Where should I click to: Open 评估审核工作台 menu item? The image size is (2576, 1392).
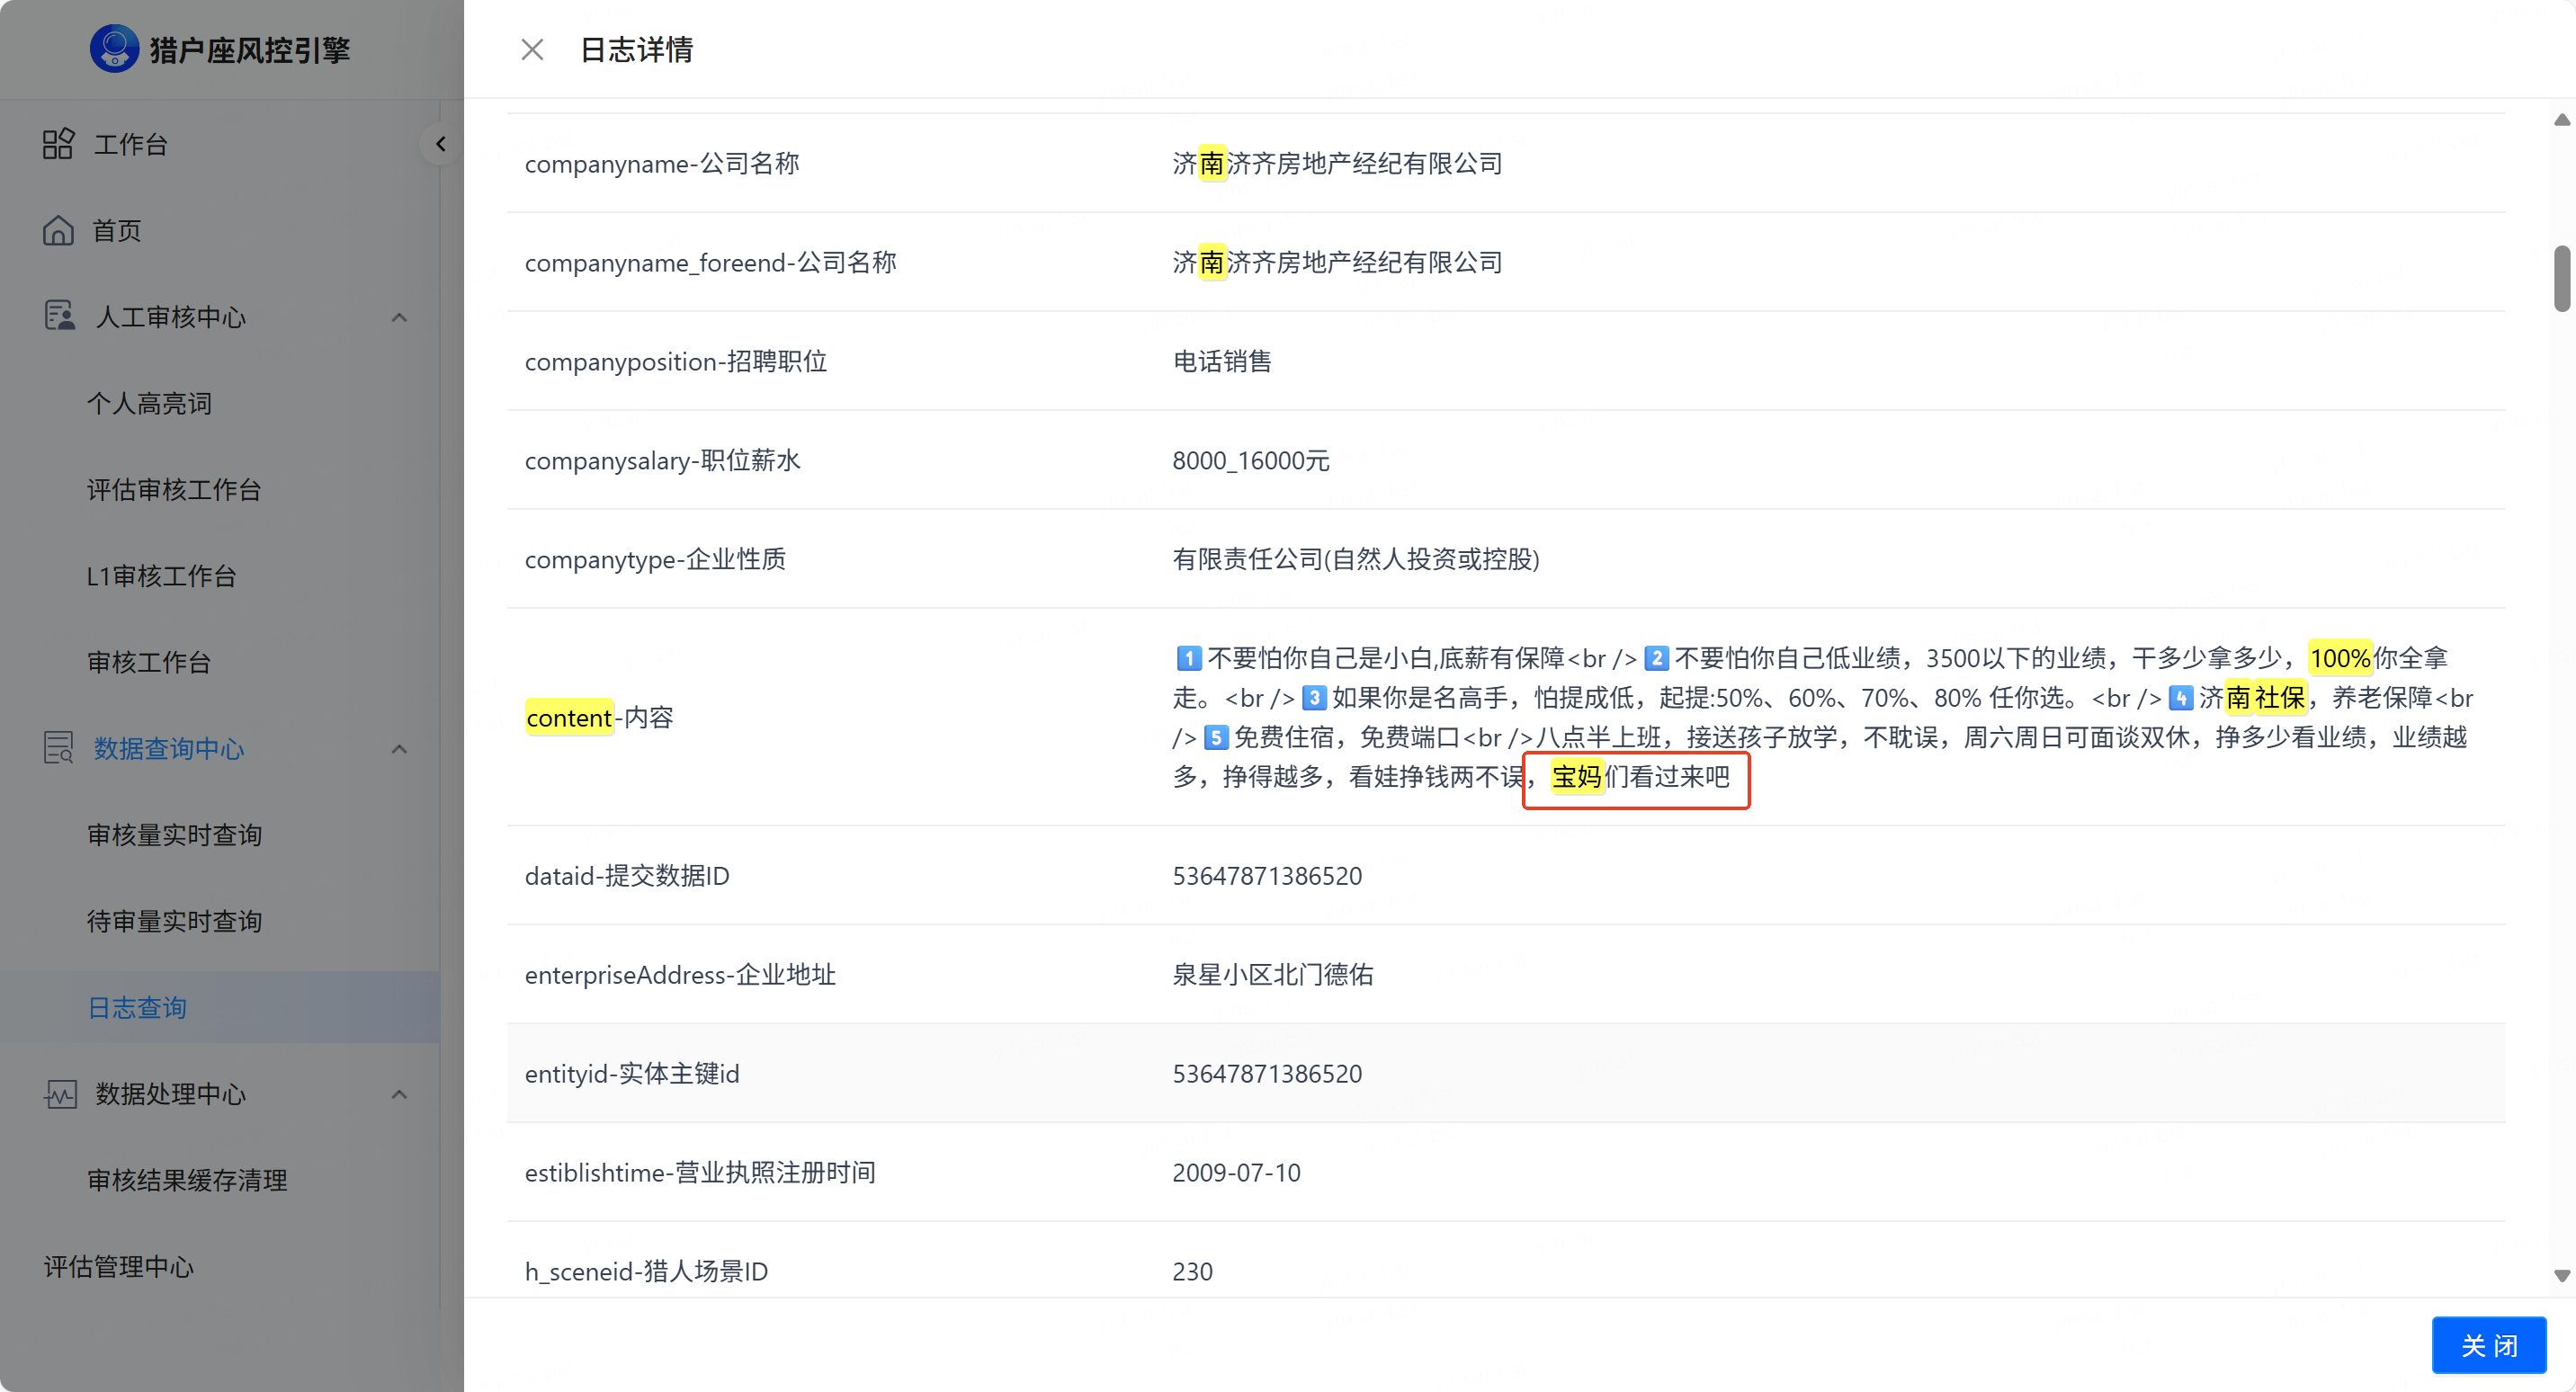coord(174,490)
